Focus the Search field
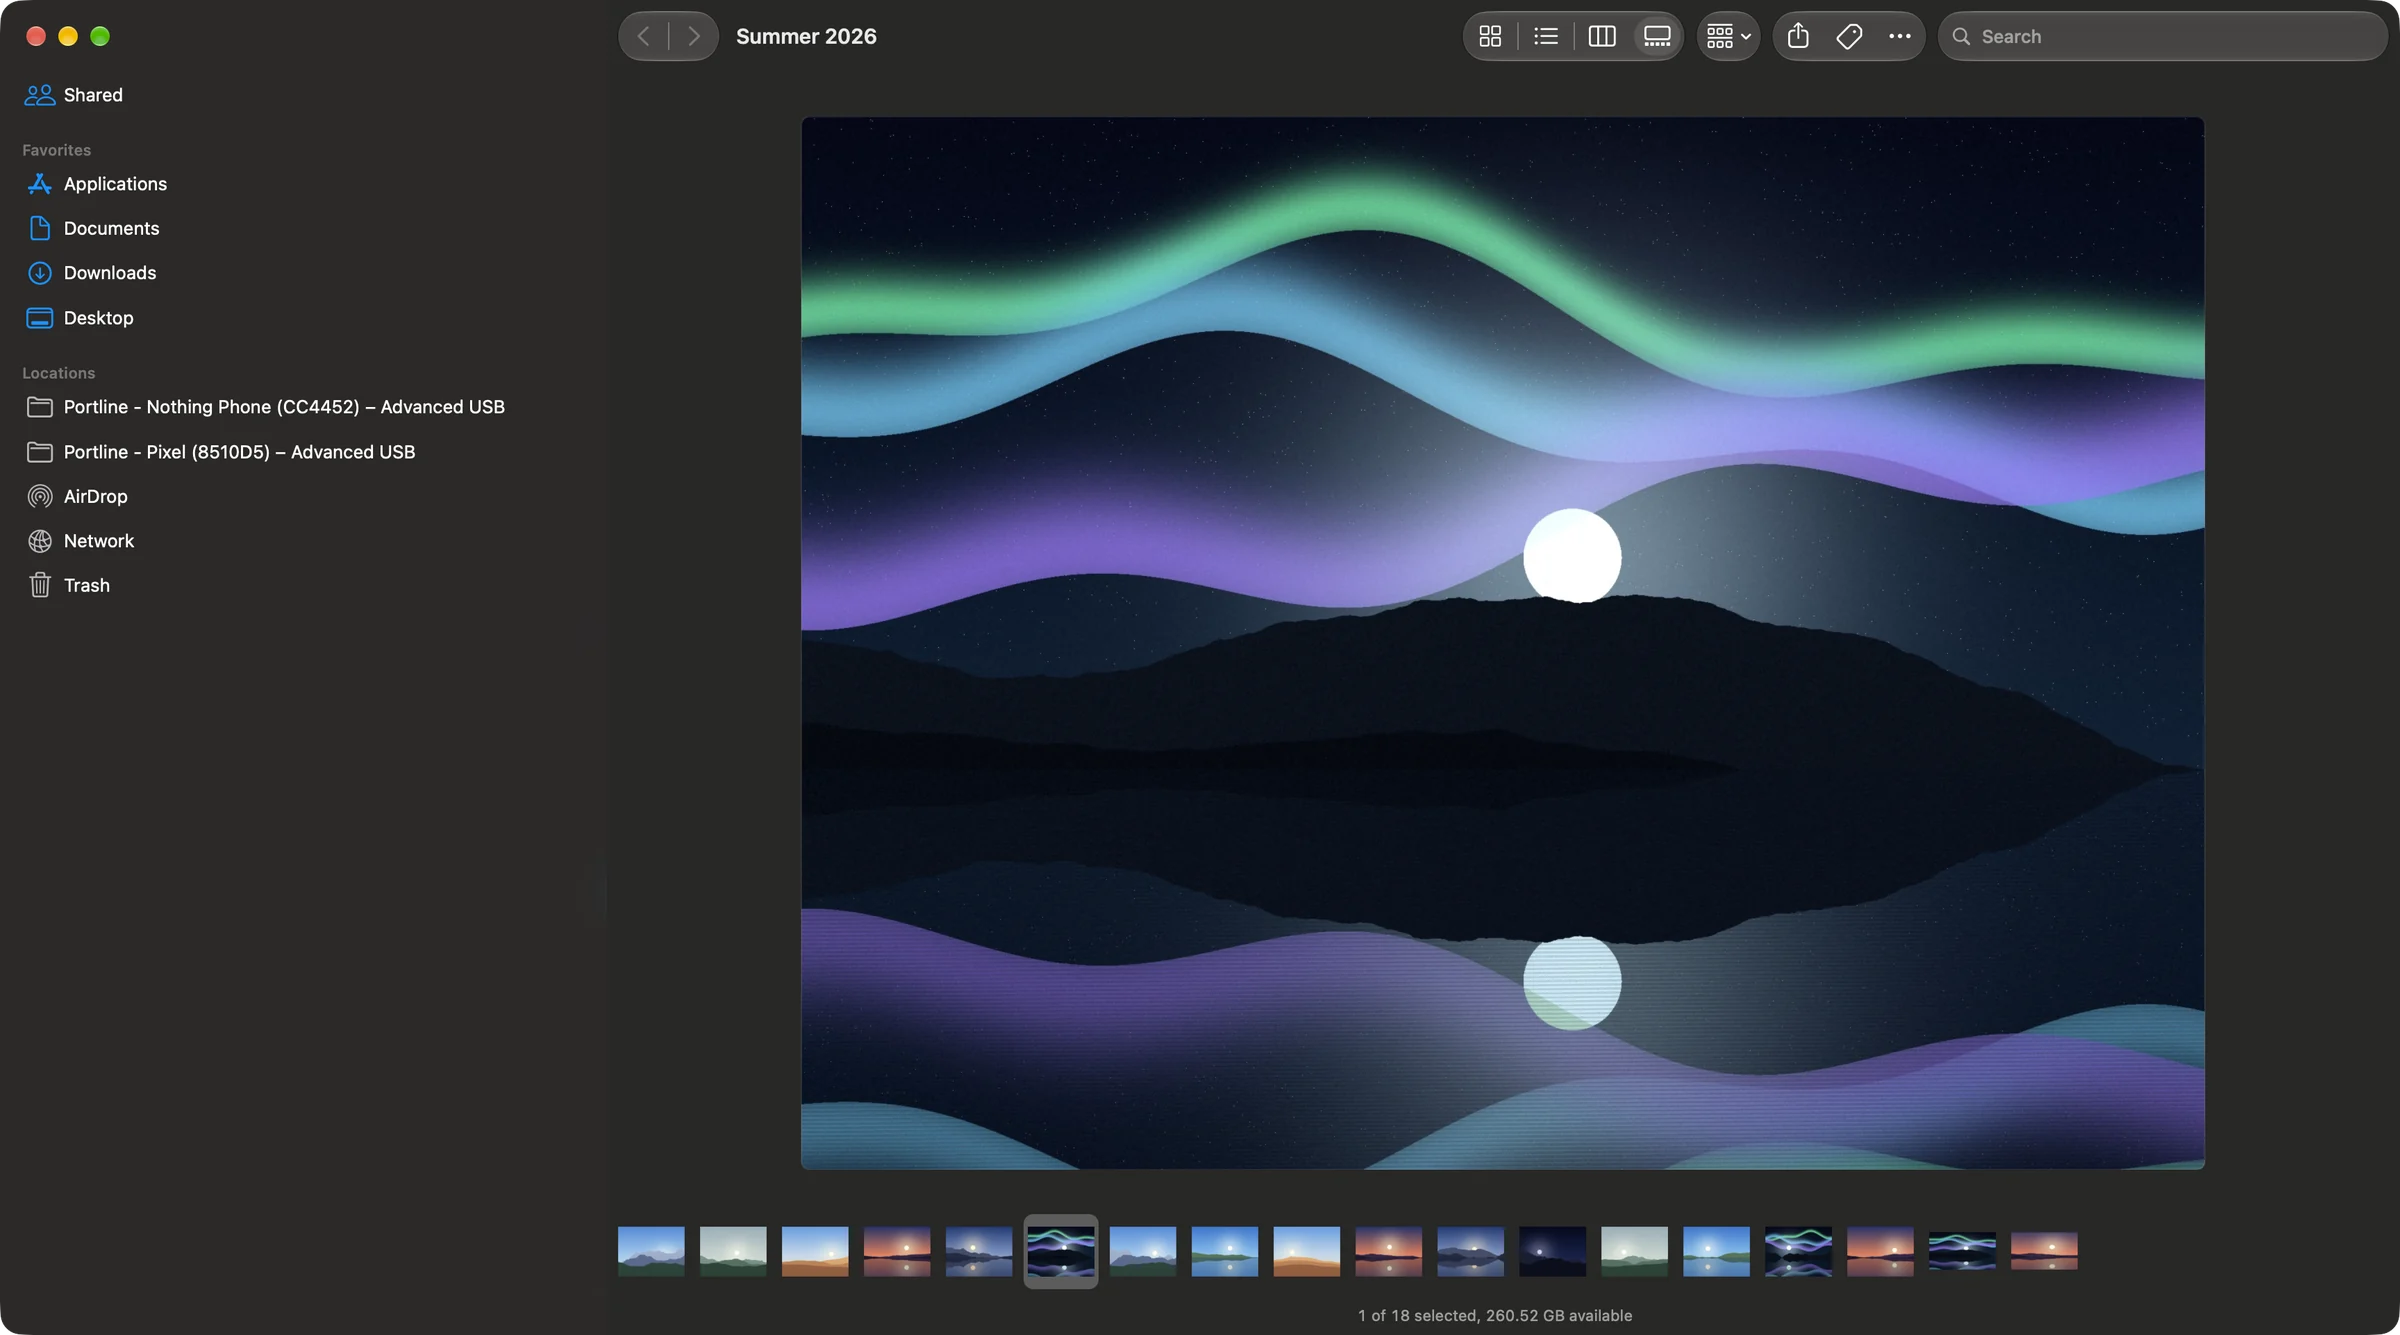 (2163, 37)
